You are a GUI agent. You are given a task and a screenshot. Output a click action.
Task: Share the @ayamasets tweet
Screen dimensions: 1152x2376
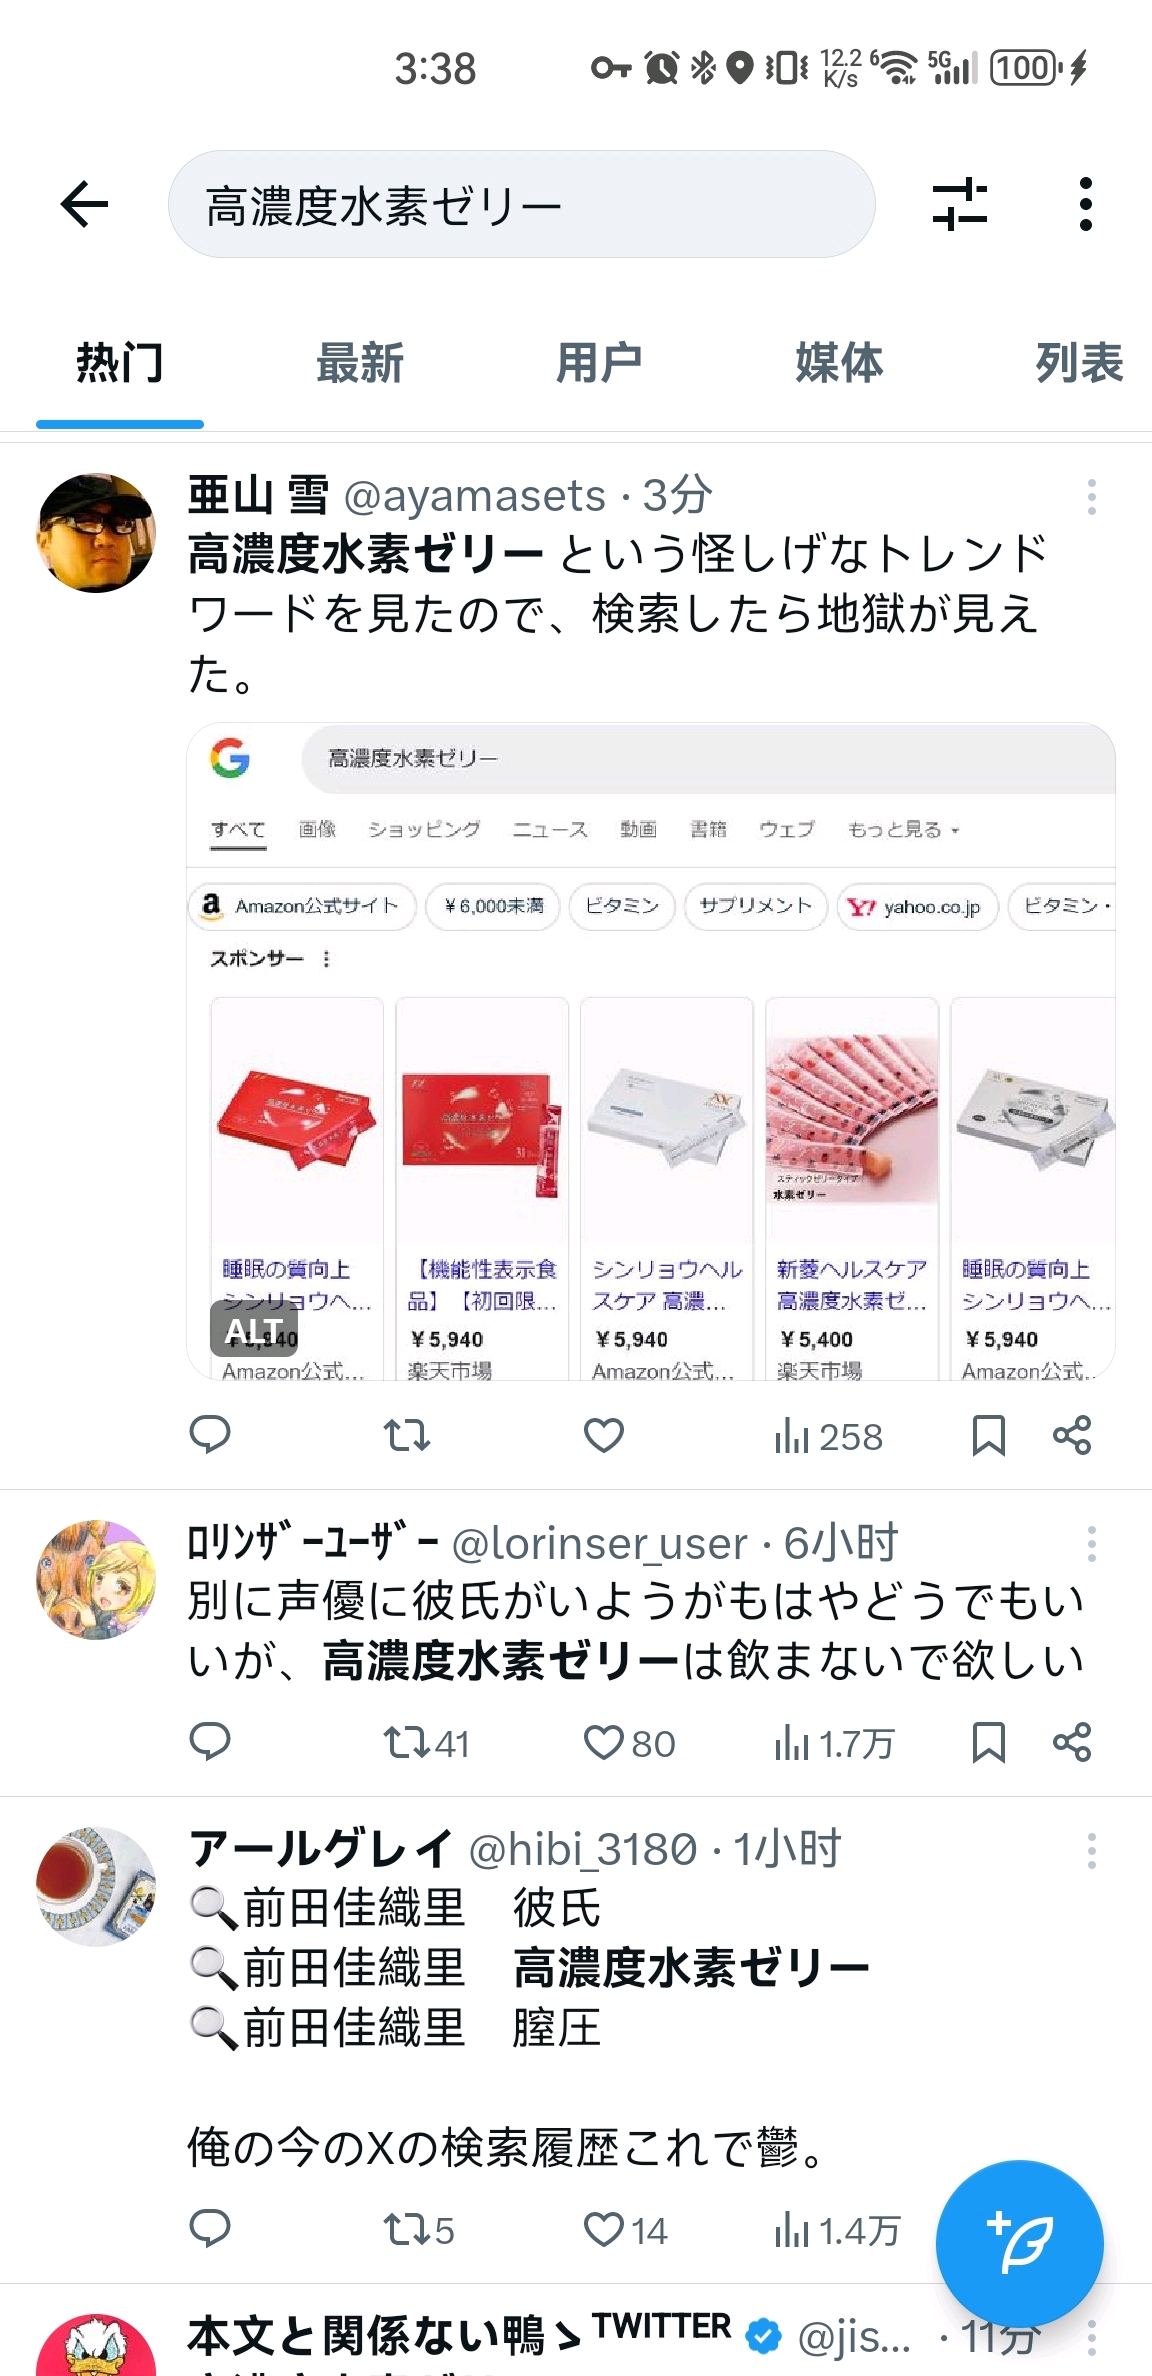click(x=1072, y=1436)
